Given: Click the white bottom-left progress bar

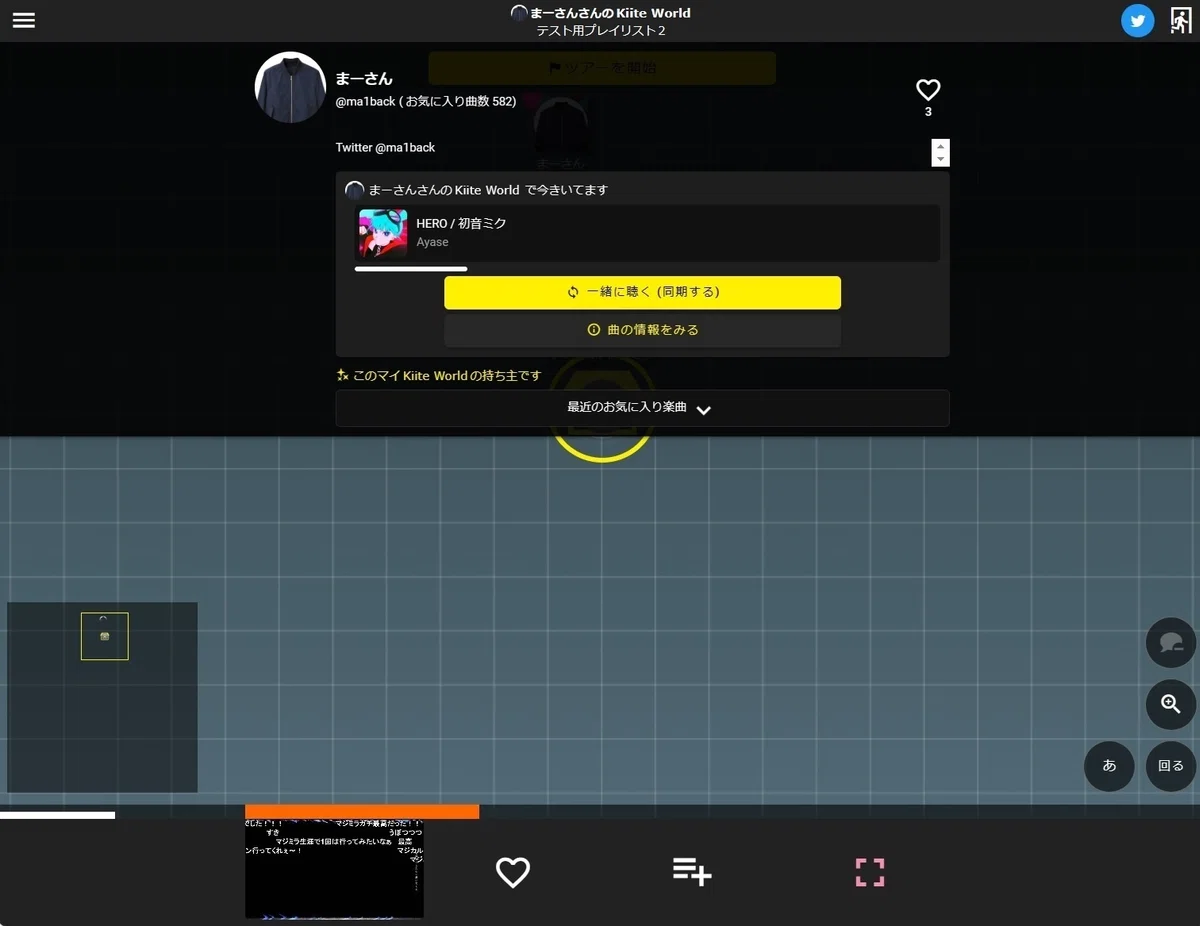Looking at the screenshot, I should (x=57, y=815).
